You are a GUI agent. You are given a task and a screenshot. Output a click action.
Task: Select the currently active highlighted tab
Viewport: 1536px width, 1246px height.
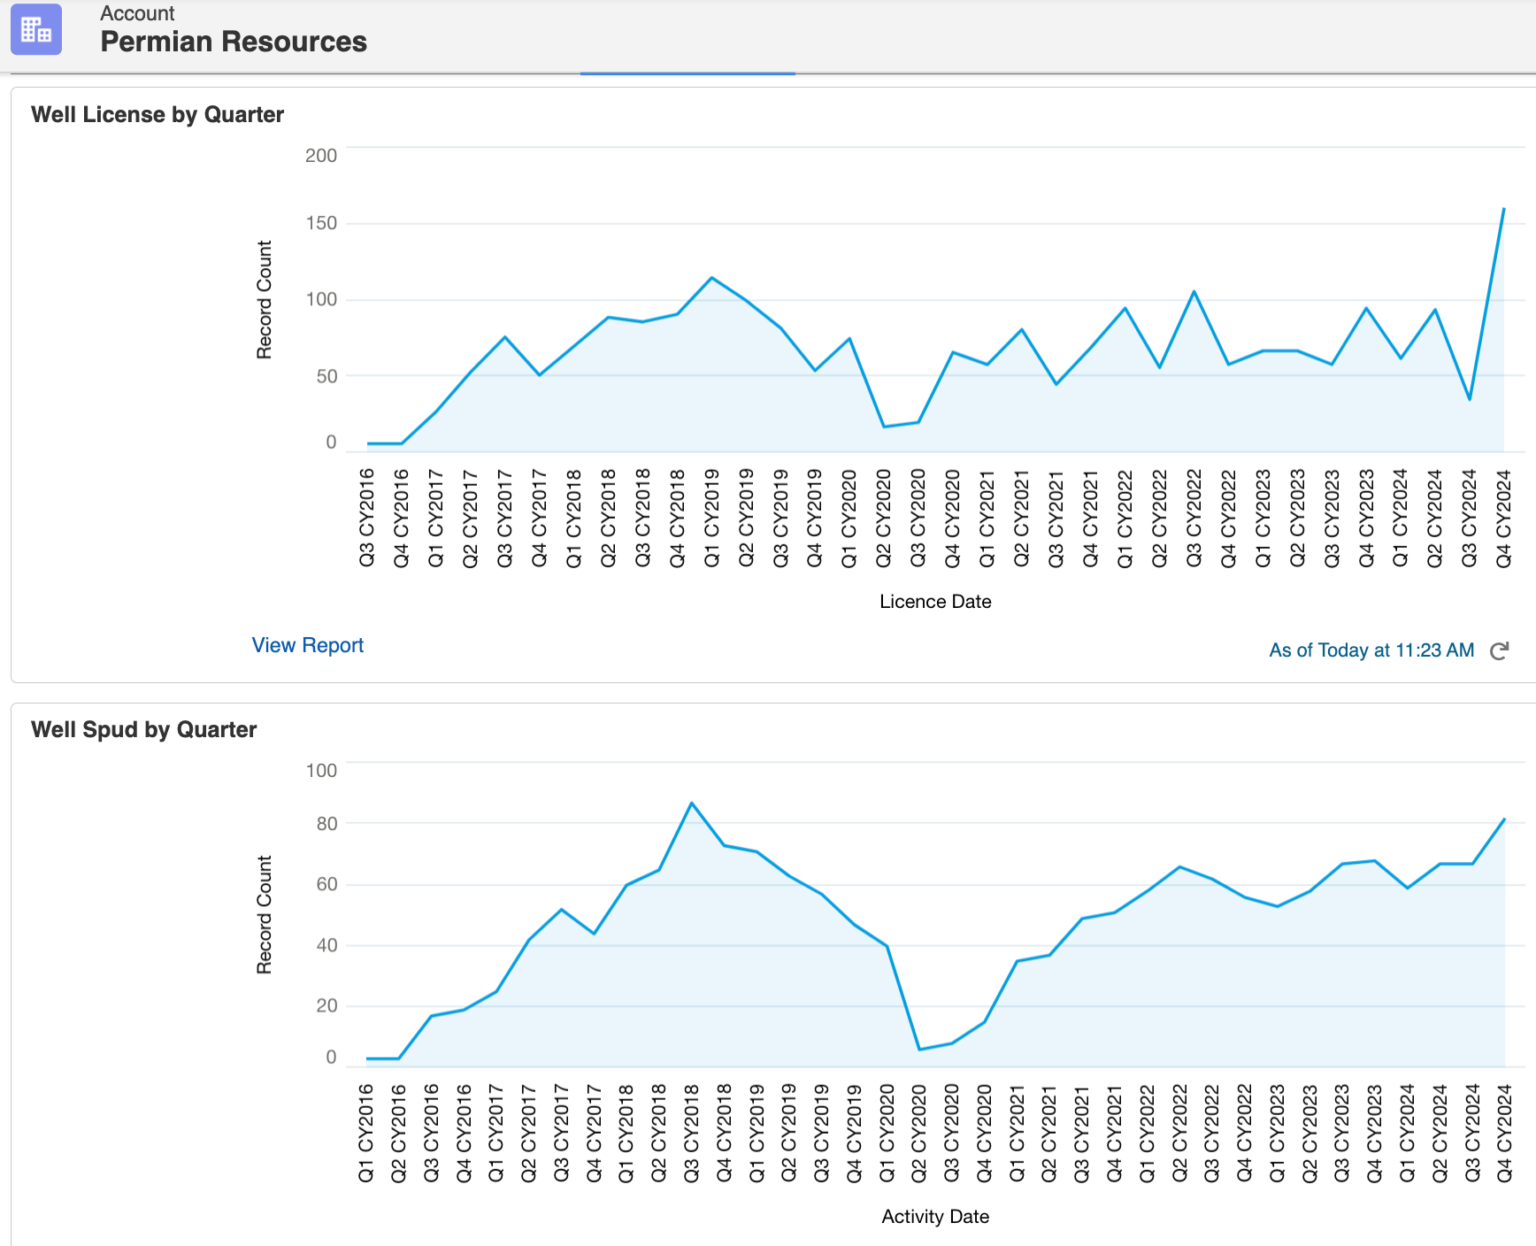click(687, 70)
